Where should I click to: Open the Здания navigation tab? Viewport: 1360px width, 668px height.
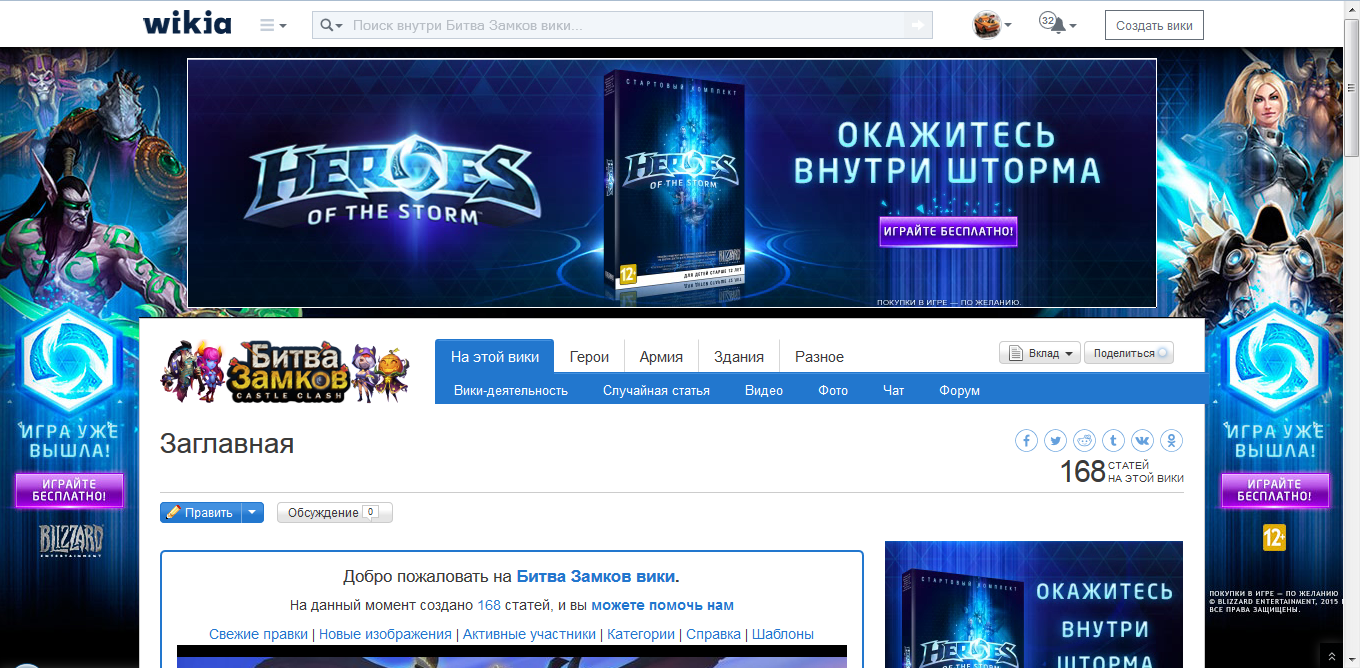[739, 357]
